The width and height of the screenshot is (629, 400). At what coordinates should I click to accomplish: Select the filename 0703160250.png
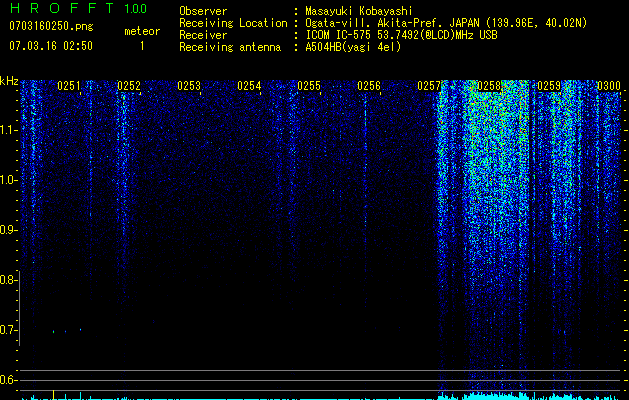[51, 26]
